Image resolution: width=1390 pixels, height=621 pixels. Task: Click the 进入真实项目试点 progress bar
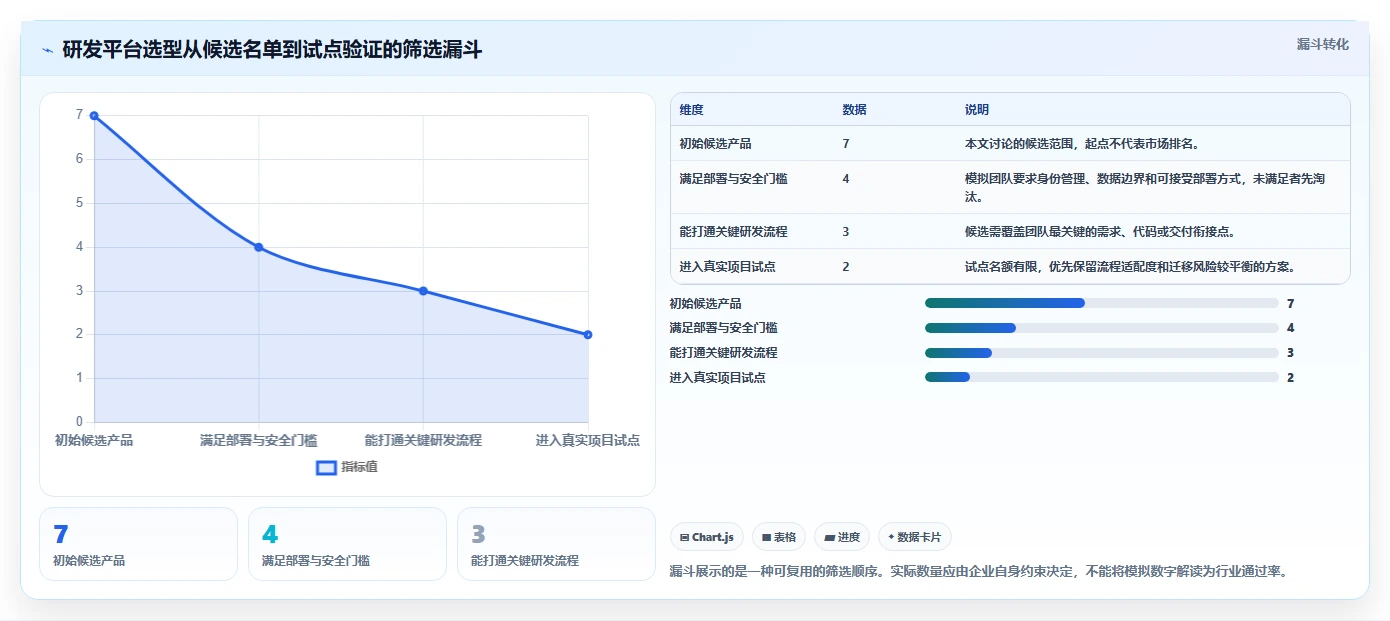coord(1102,377)
